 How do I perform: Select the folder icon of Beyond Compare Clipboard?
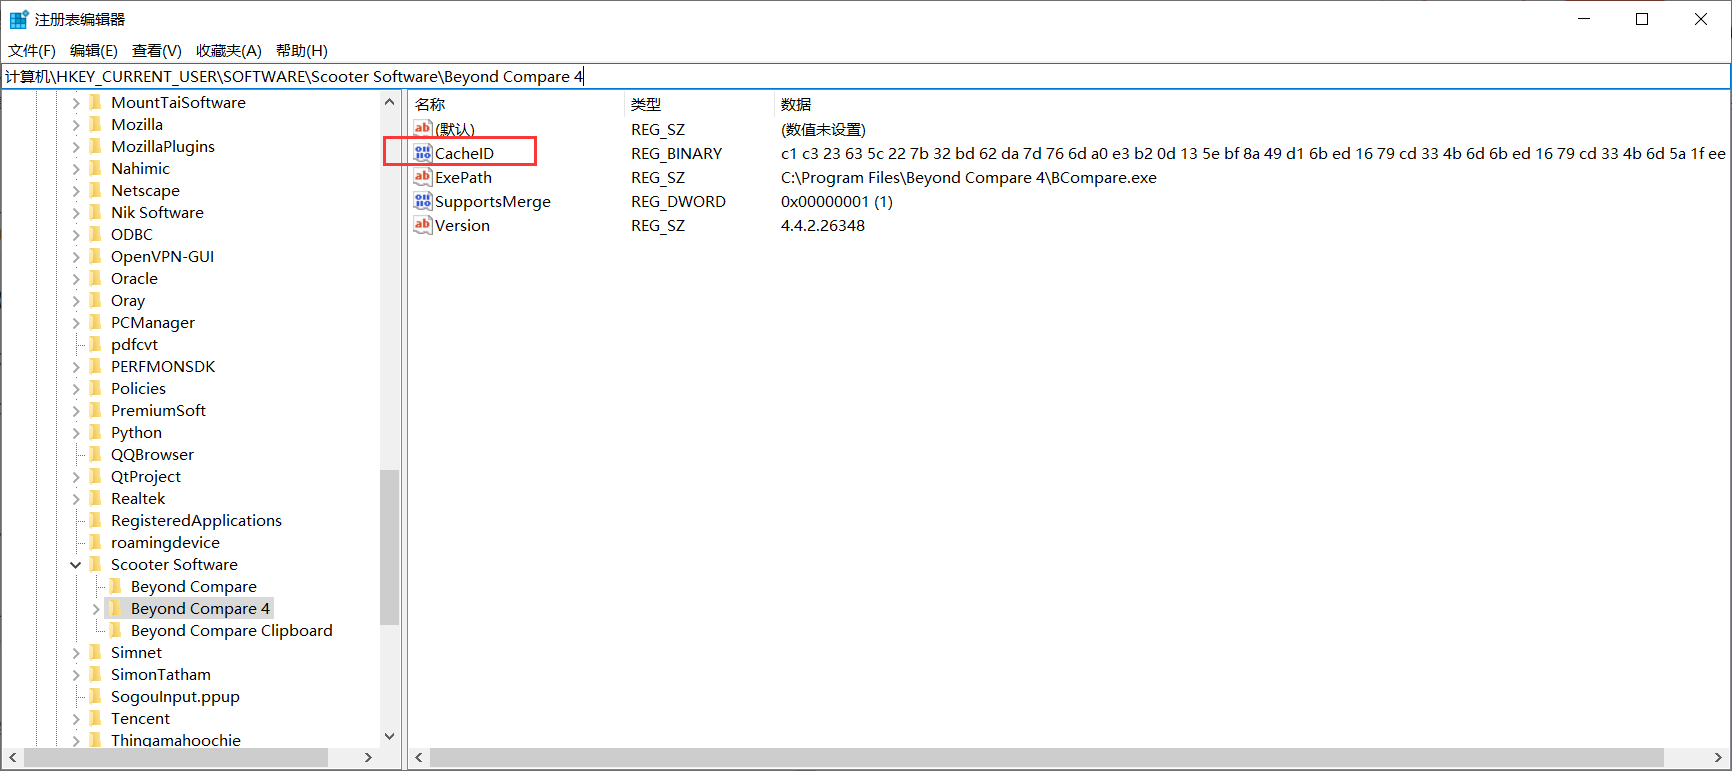pyautogui.click(x=116, y=630)
